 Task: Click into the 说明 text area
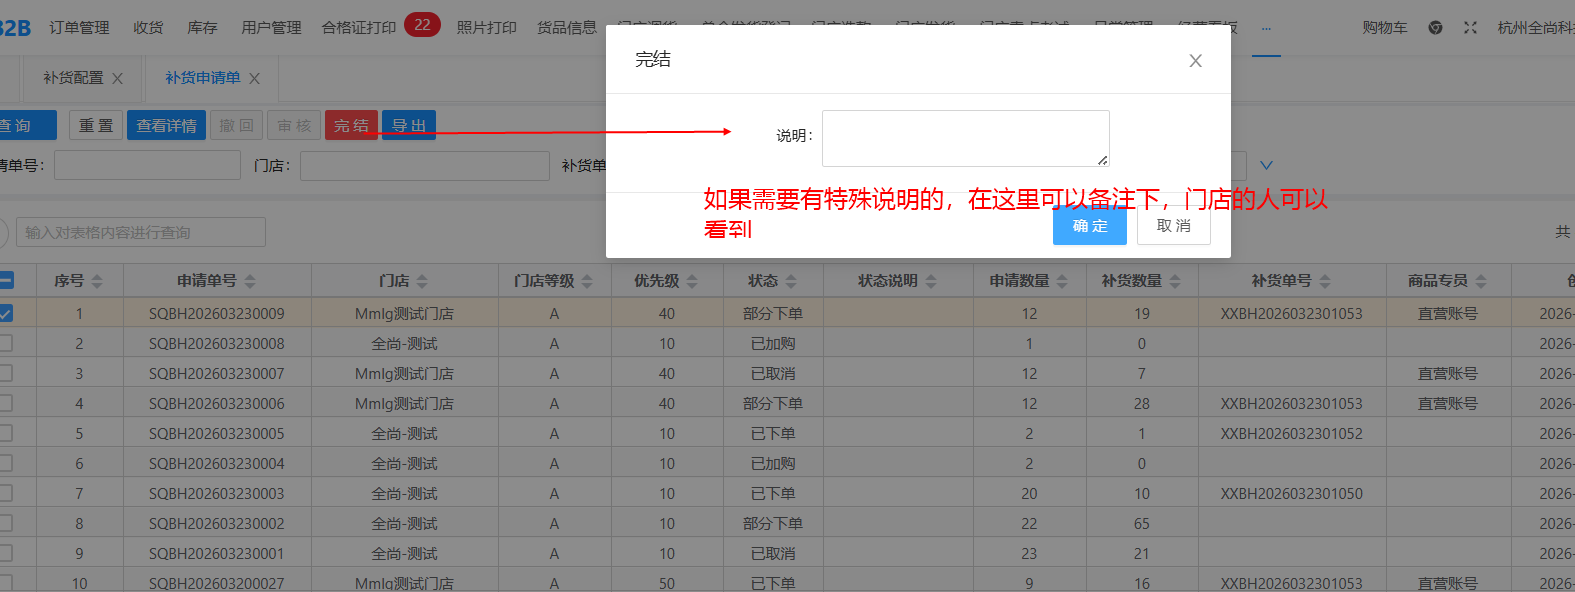[965, 138]
